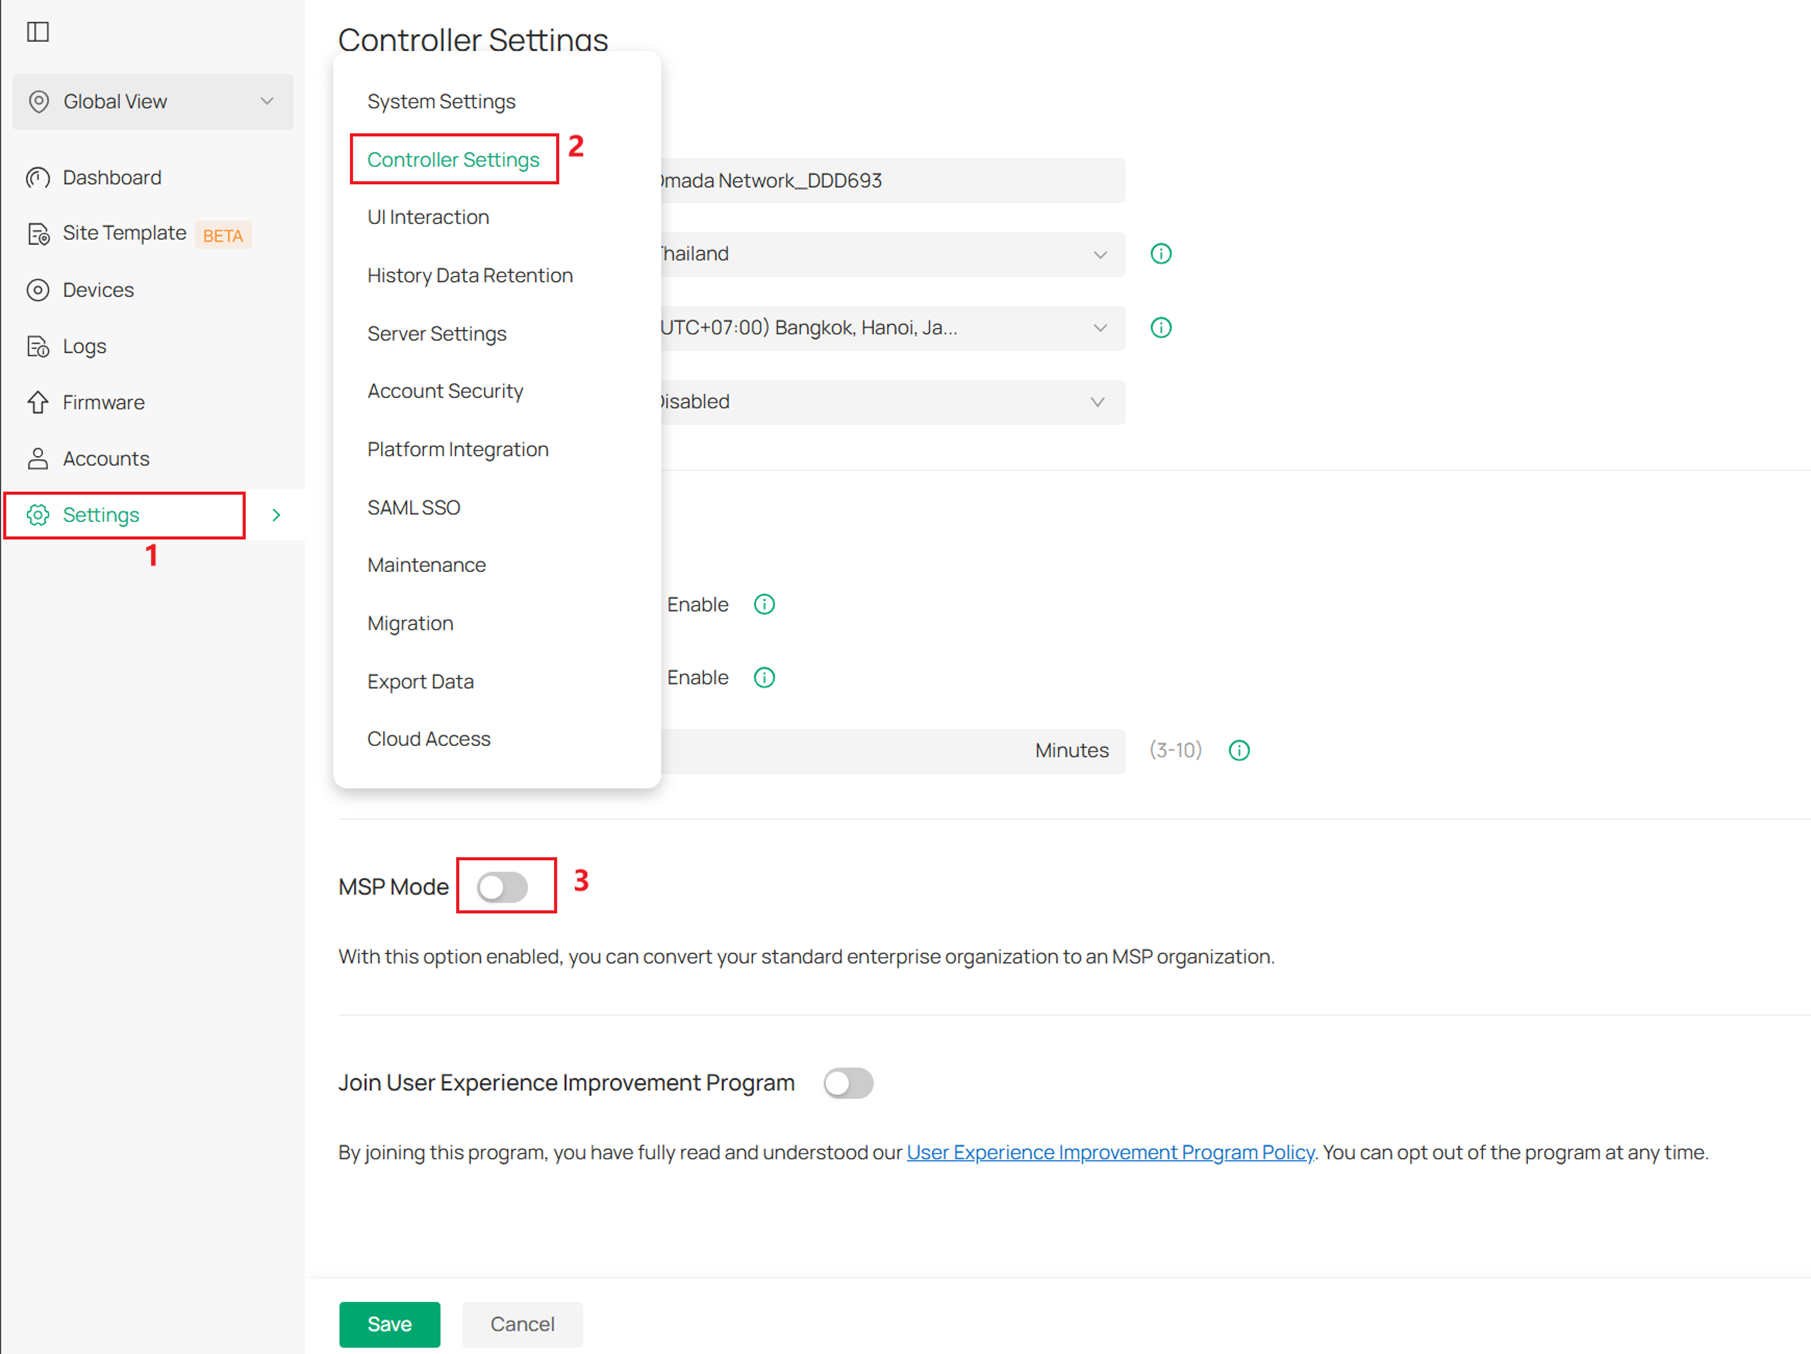Click the Save button
The height and width of the screenshot is (1354, 1811).
point(389,1323)
